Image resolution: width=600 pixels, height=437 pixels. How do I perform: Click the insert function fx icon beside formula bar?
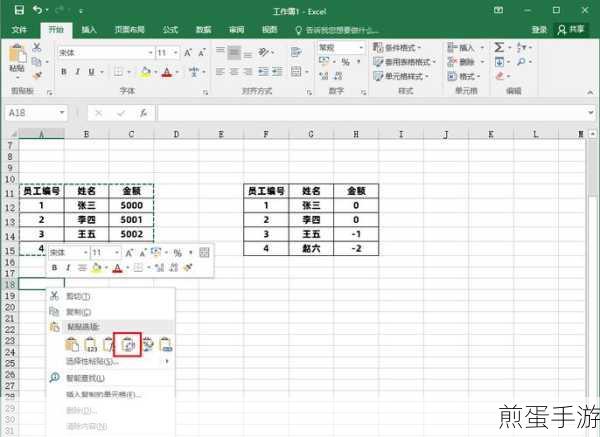tap(143, 113)
